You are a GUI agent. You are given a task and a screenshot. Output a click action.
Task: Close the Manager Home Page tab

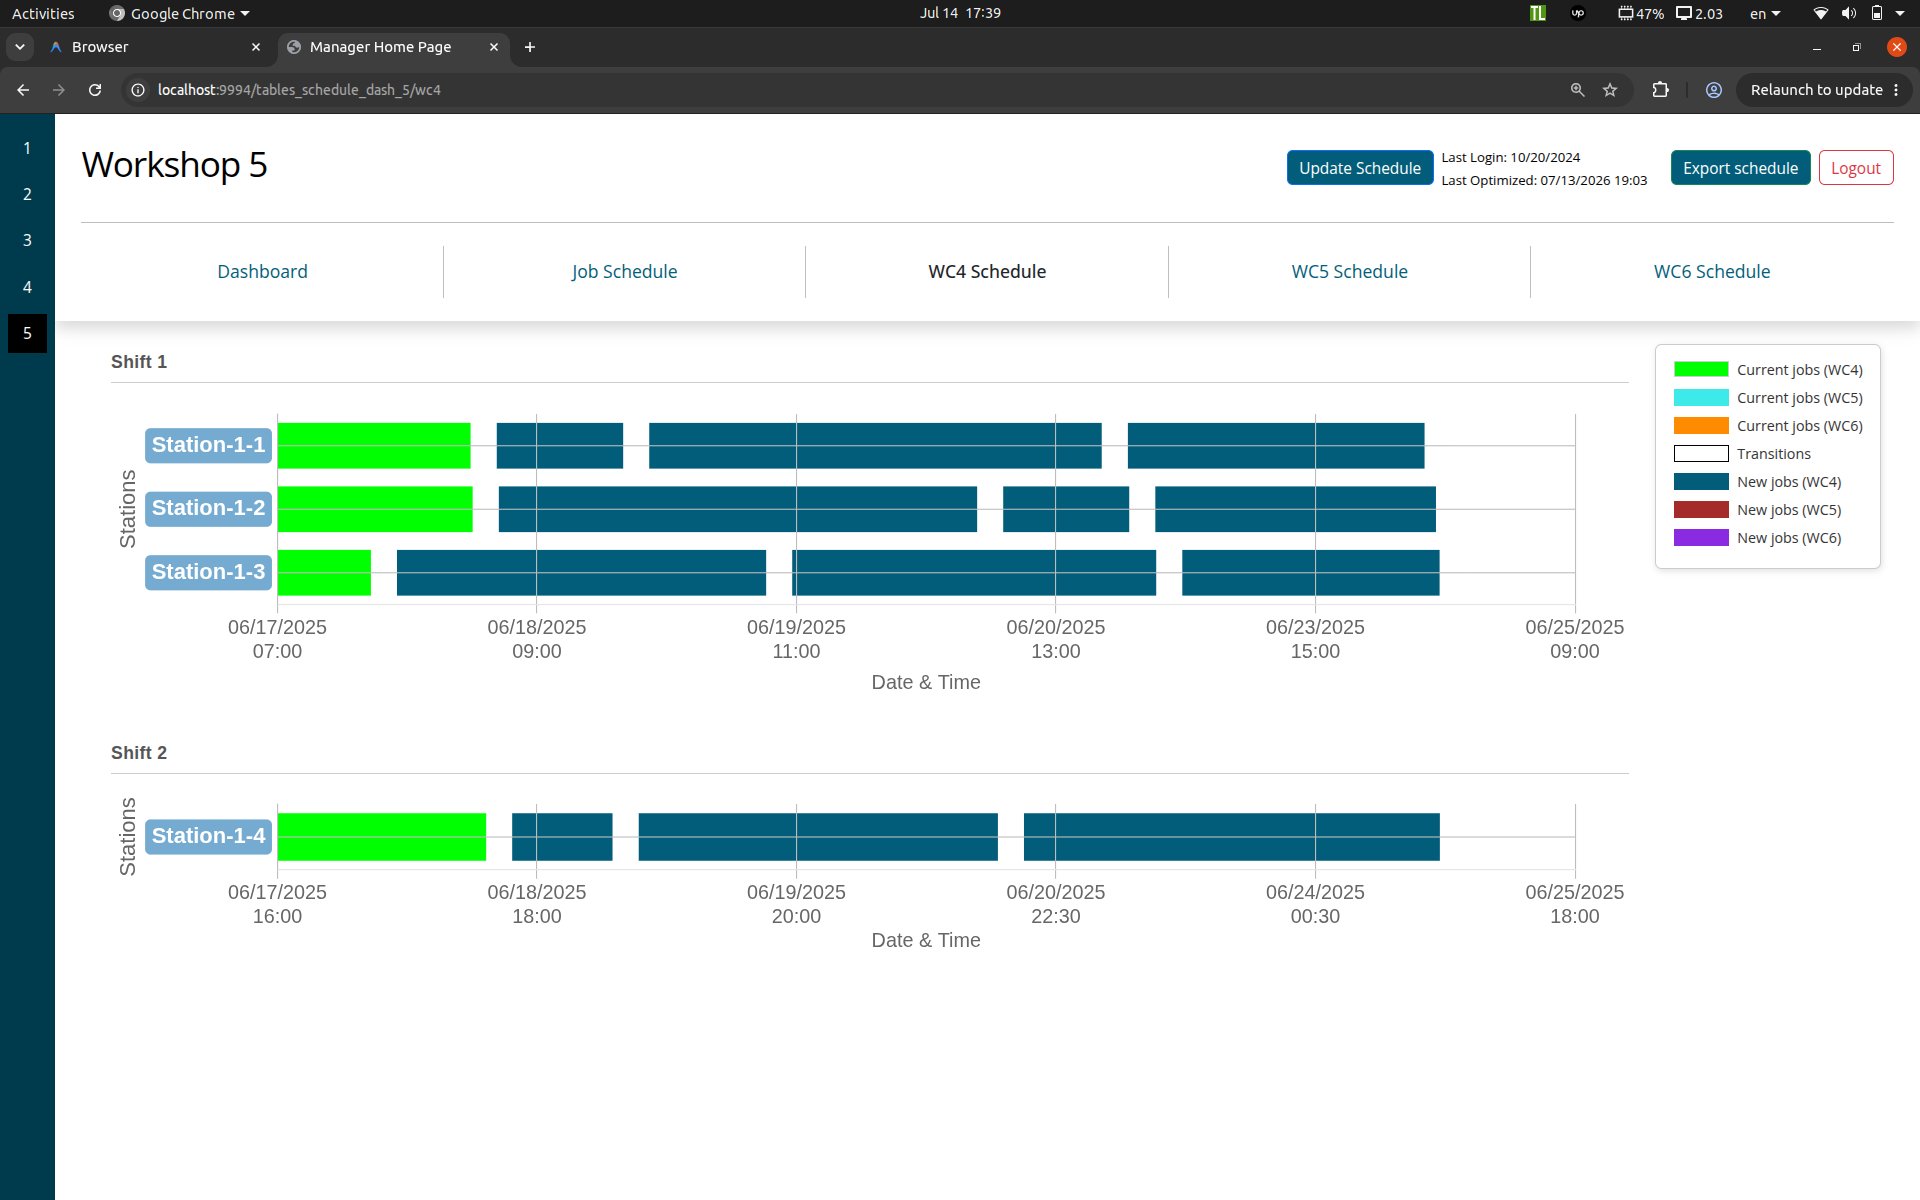point(493,47)
